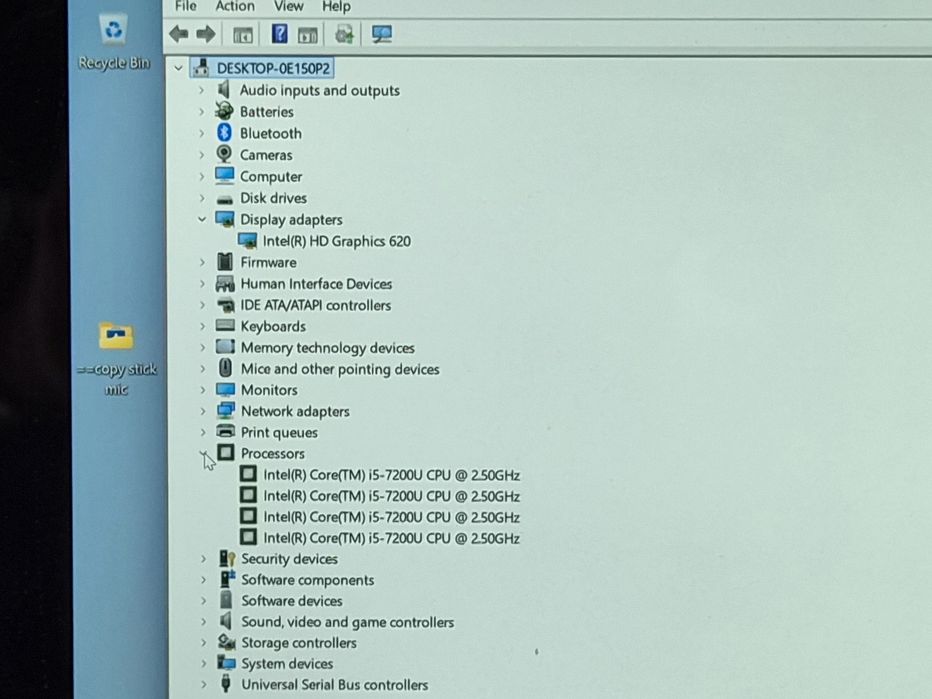Click the Firmware category icon
The height and width of the screenshot is (699, 932).
[x=225, y=262]
